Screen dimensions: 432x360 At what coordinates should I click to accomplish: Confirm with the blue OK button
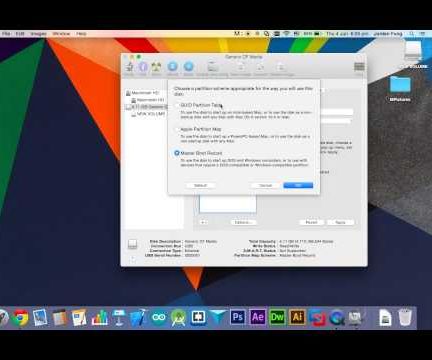(x=298, y=185)
